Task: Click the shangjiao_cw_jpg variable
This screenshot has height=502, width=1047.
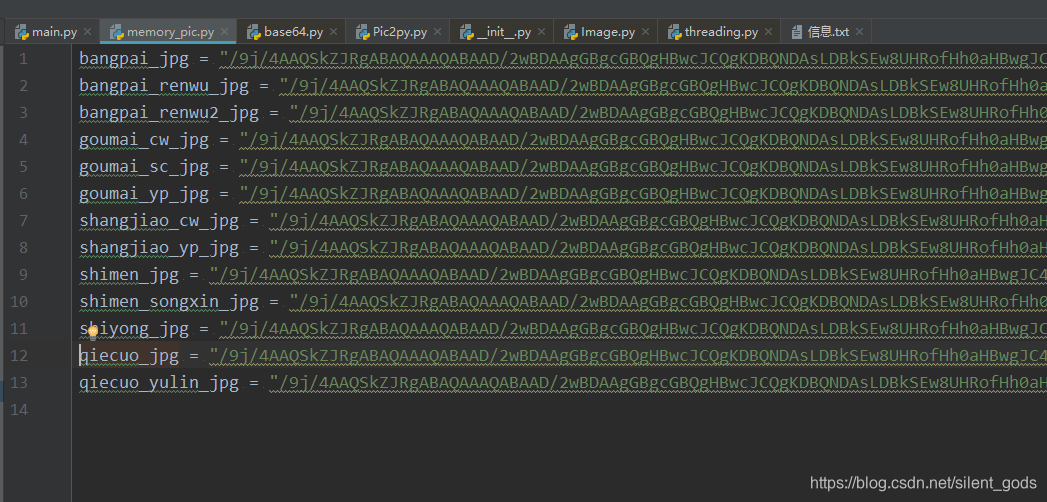Action: coord(159,220)
